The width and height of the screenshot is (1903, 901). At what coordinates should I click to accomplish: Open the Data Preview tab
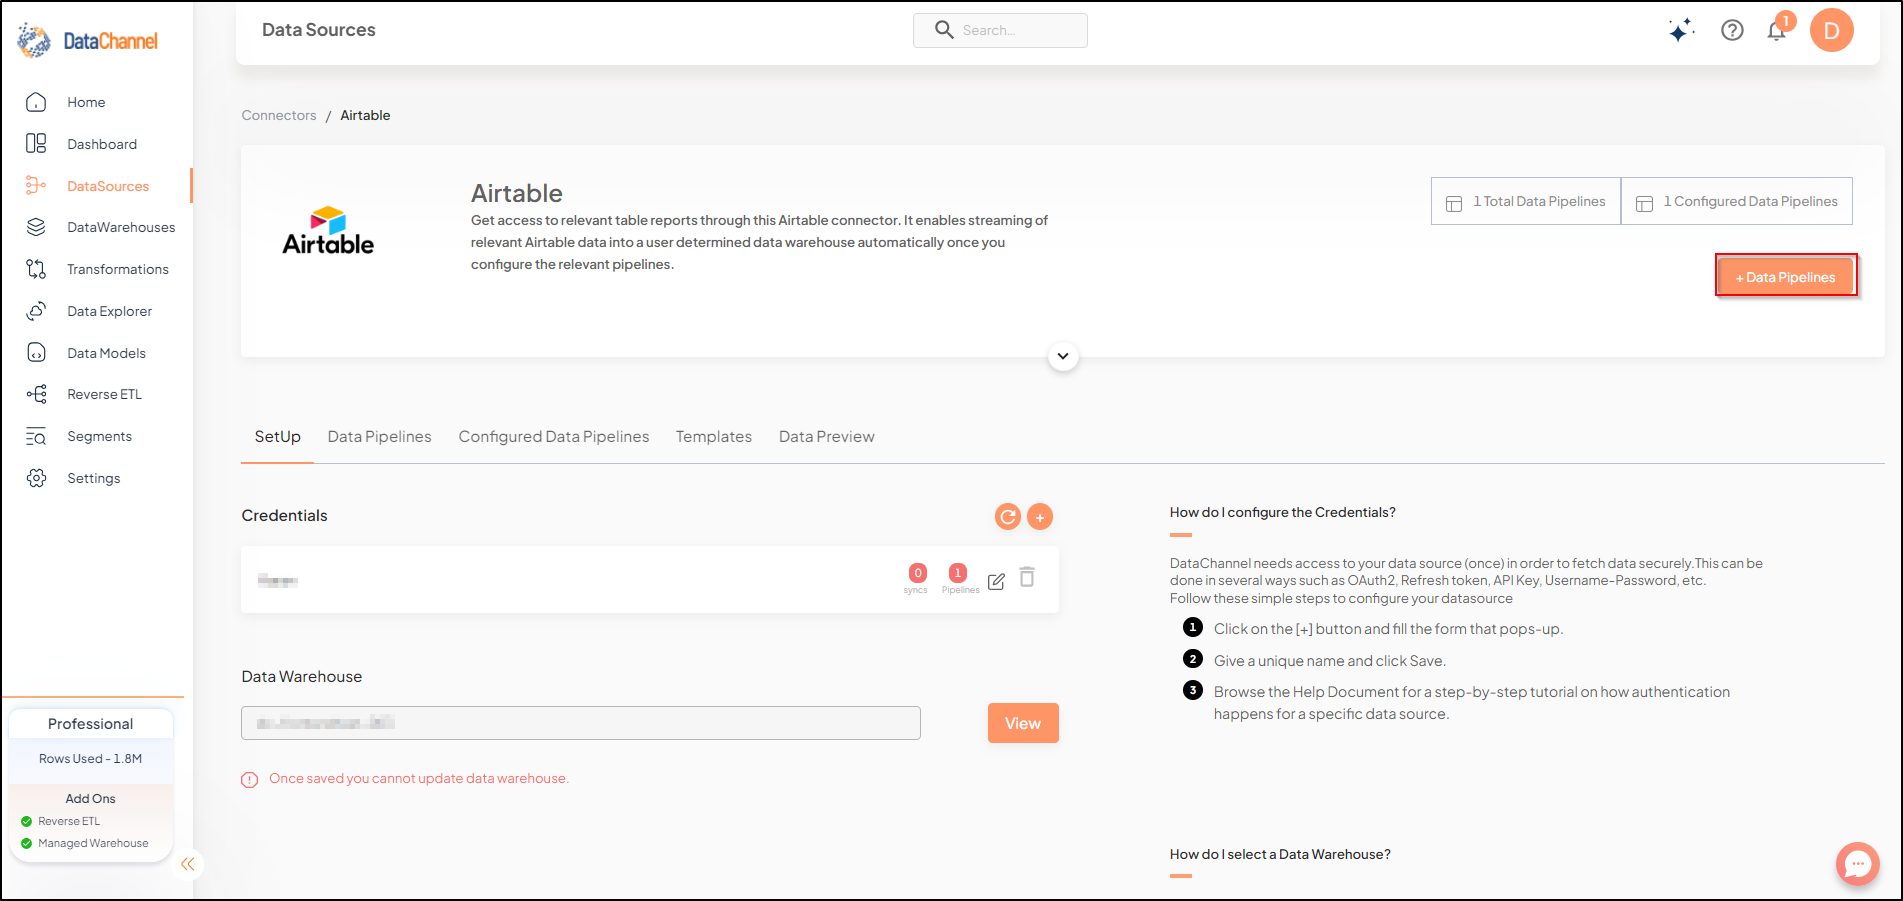point(827,436)
